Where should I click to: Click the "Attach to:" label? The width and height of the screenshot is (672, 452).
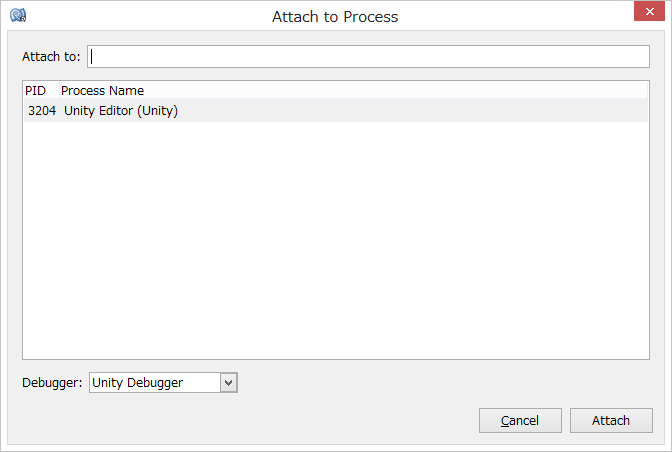tap(51, 56)
